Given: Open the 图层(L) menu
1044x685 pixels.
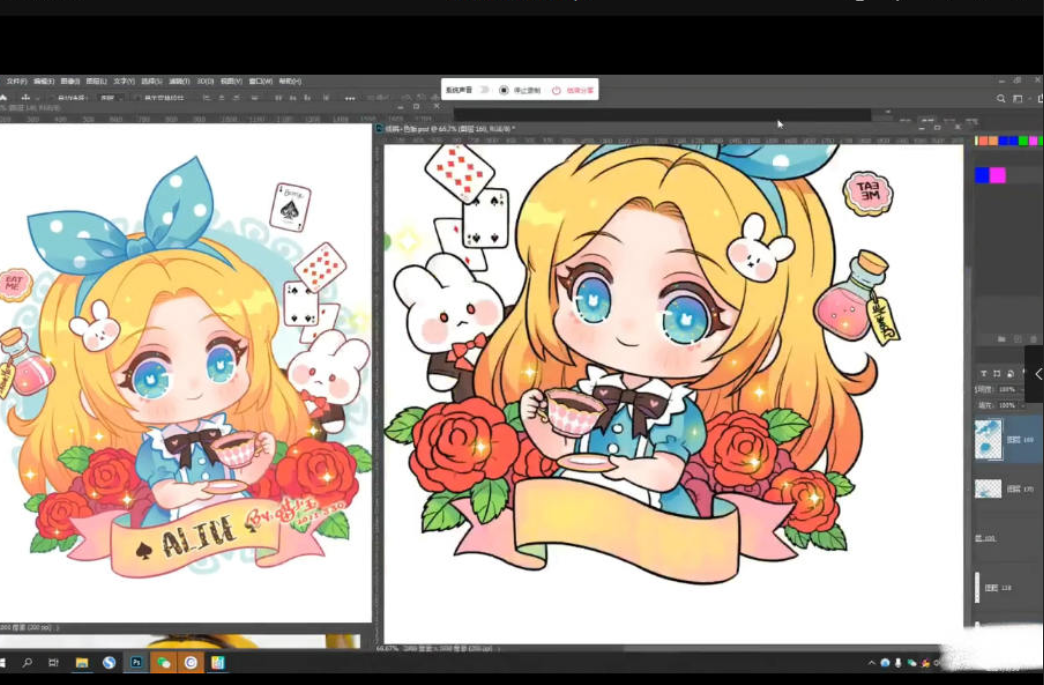Looking at the screenshot, I should click(x=96, y=81).
